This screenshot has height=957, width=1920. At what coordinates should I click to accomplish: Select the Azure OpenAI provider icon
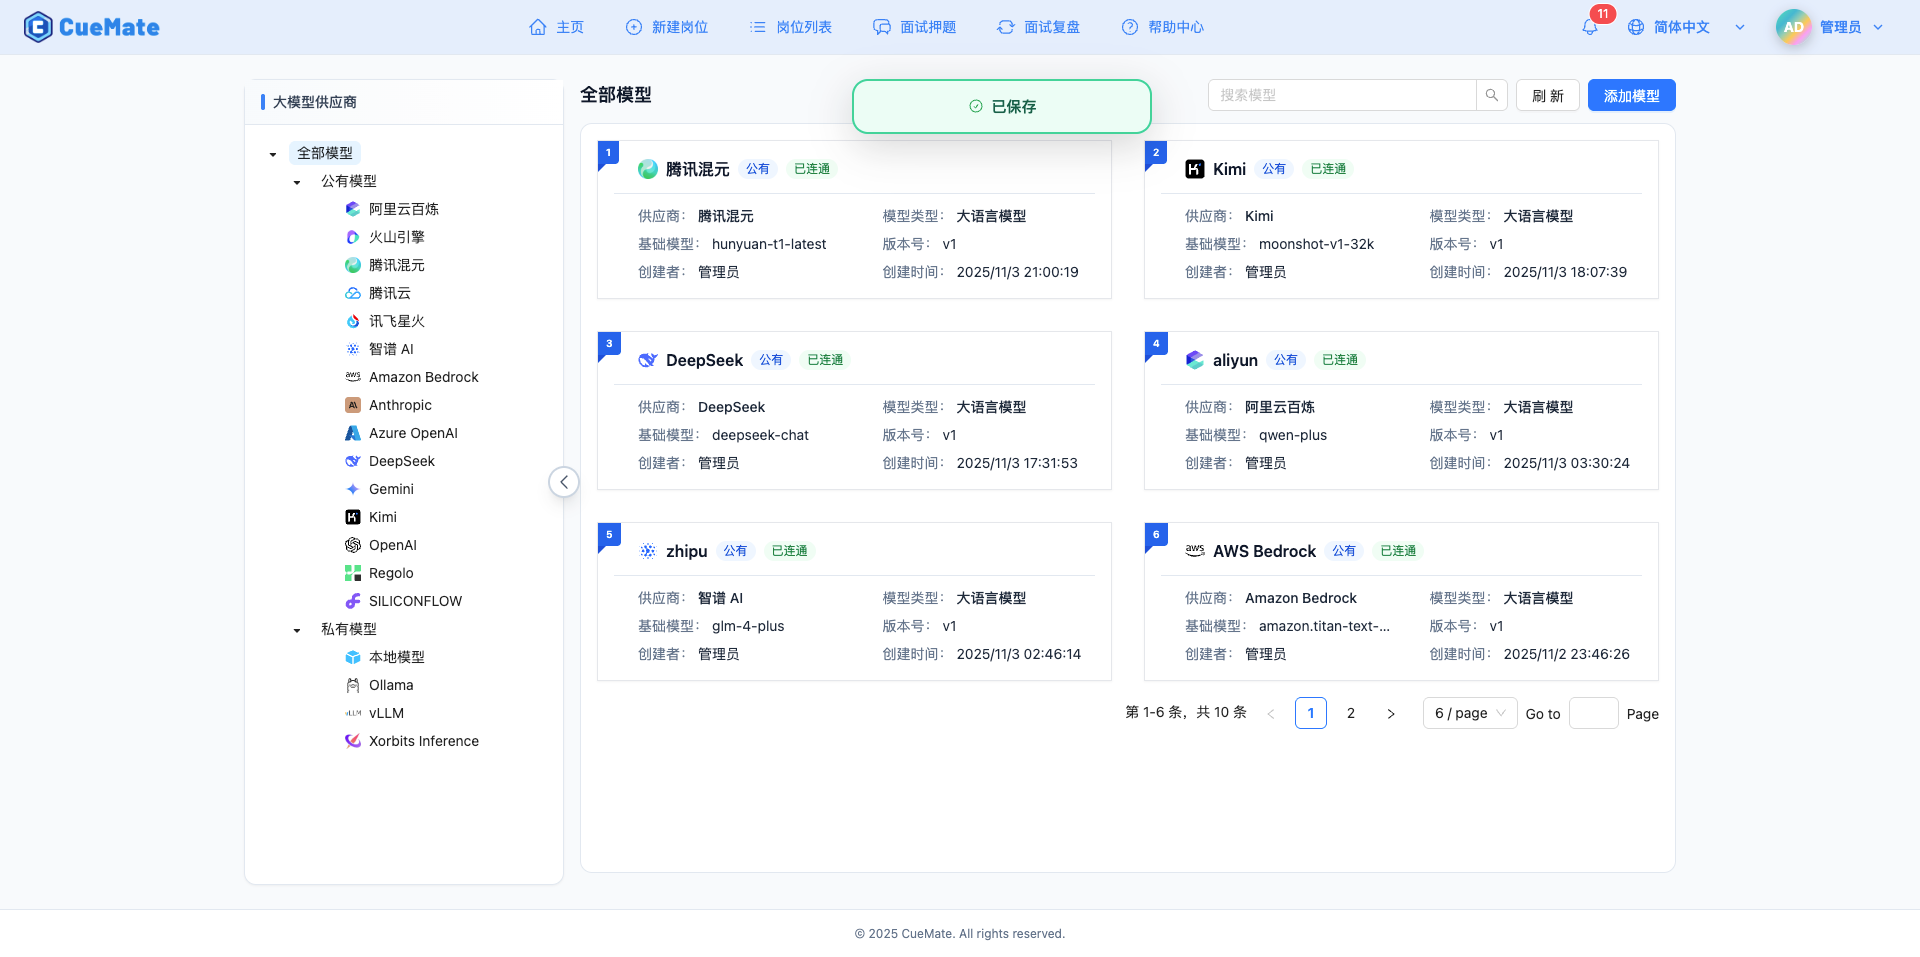pos(352,433)
